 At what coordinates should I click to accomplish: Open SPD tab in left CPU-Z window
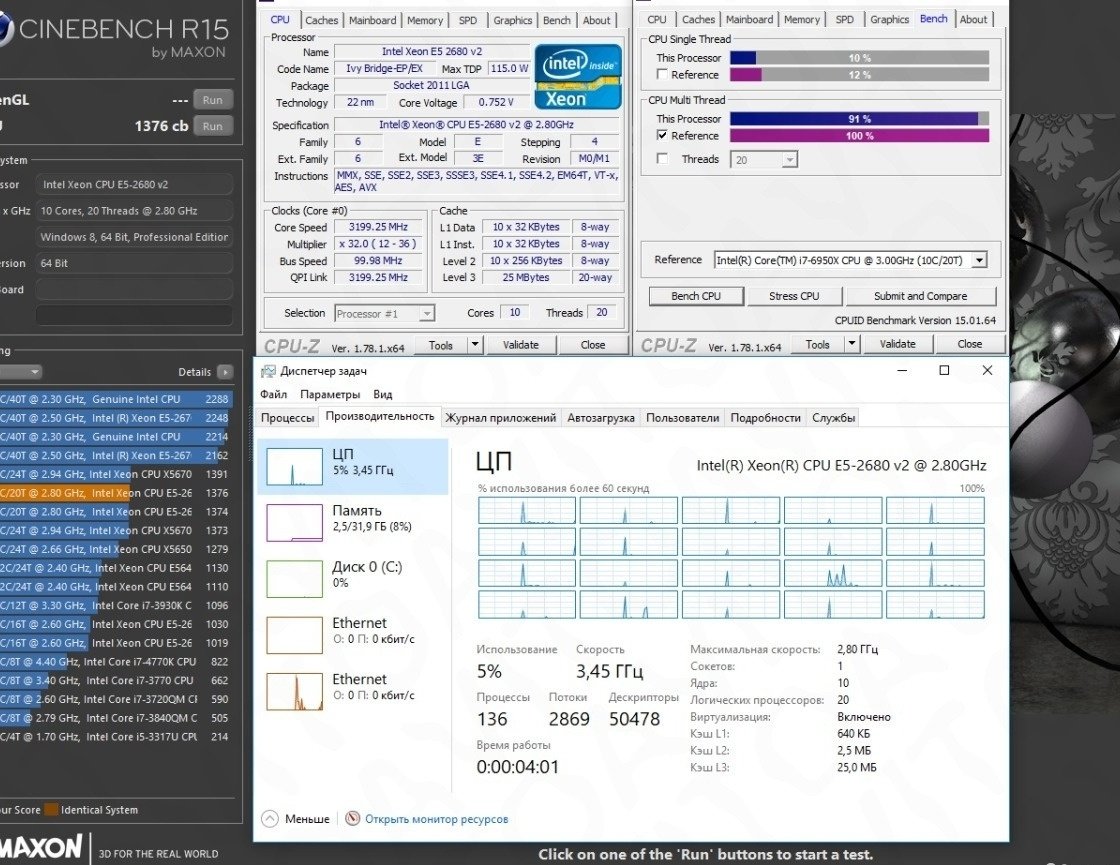point(468,20)
